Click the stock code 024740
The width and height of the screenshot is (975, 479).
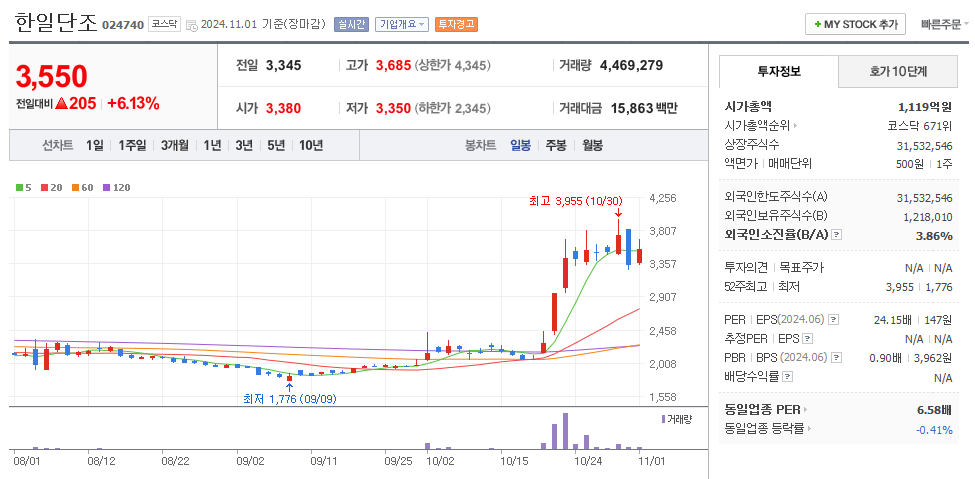click(123, 26)
